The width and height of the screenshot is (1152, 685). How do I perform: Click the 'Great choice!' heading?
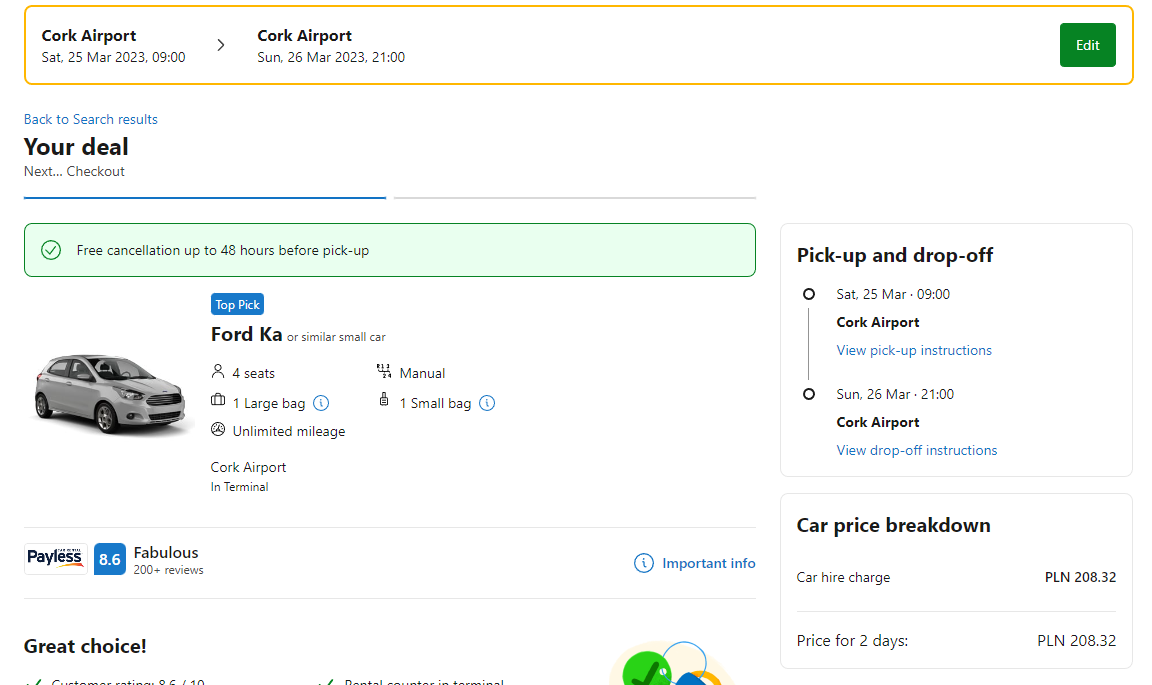[x=85, y=646]
